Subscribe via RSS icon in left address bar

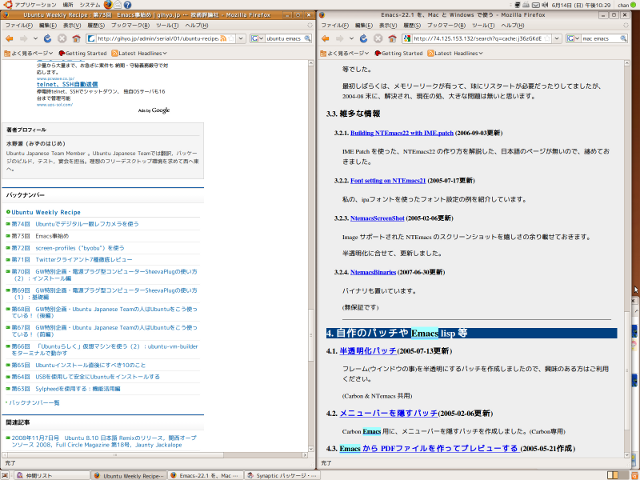(x=223, y=38)
